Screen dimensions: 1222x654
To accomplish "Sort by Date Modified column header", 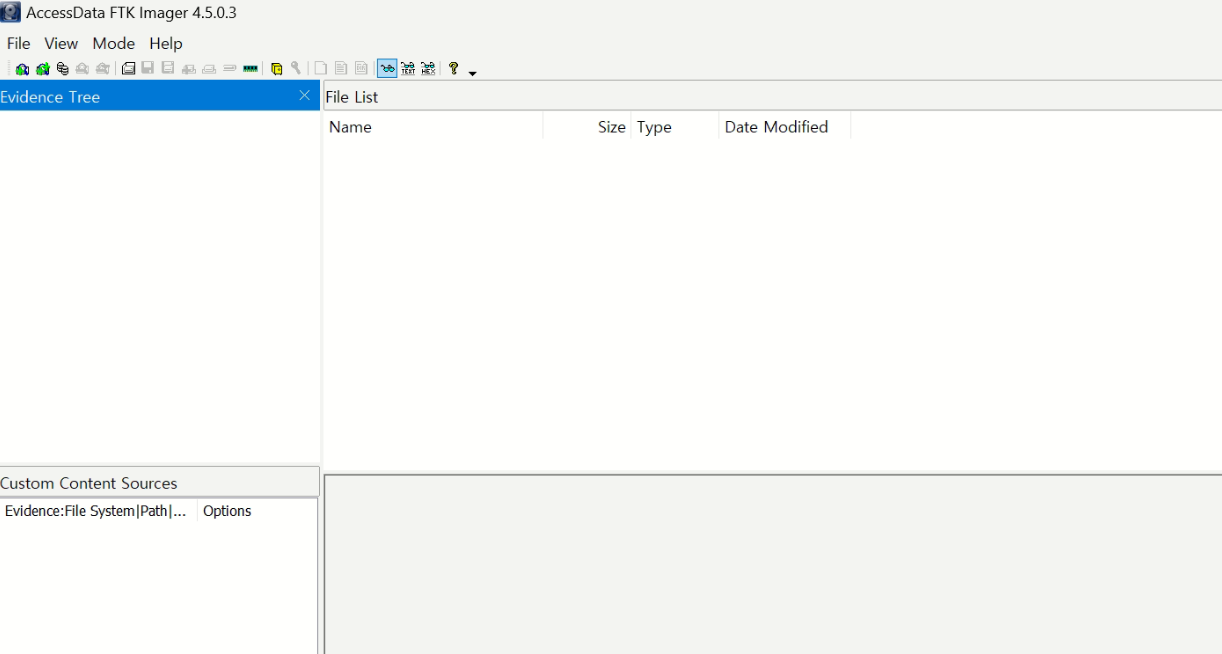I will [784, 127].
